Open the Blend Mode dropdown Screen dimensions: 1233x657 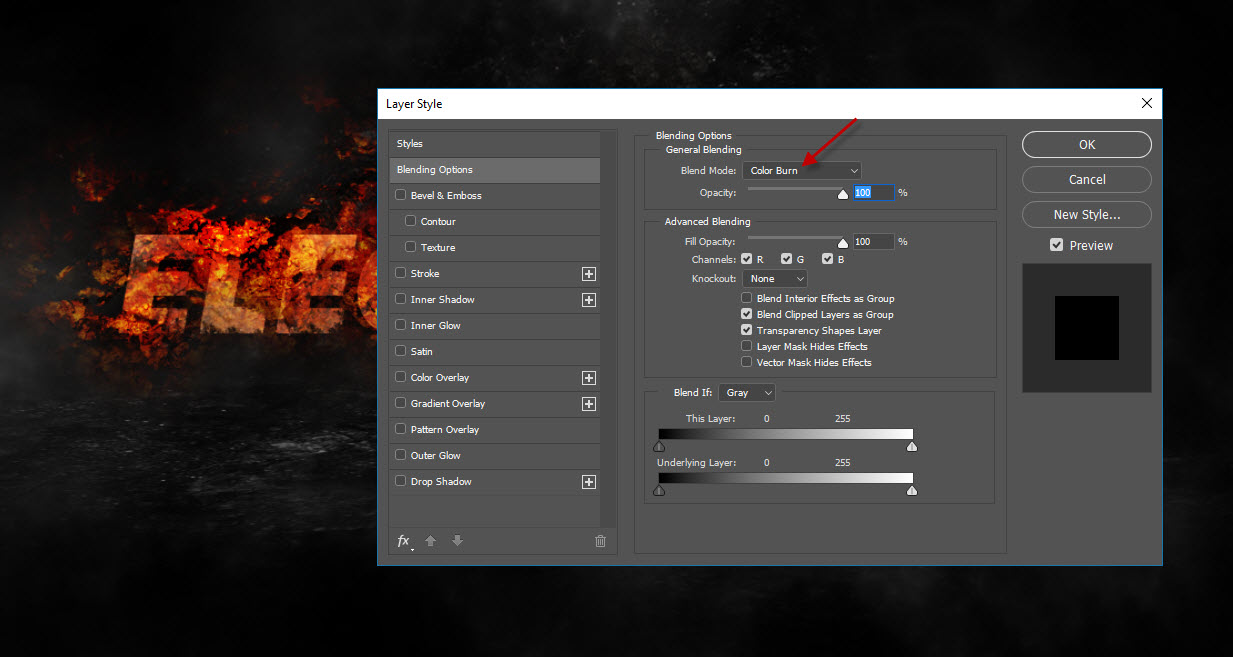801,171
